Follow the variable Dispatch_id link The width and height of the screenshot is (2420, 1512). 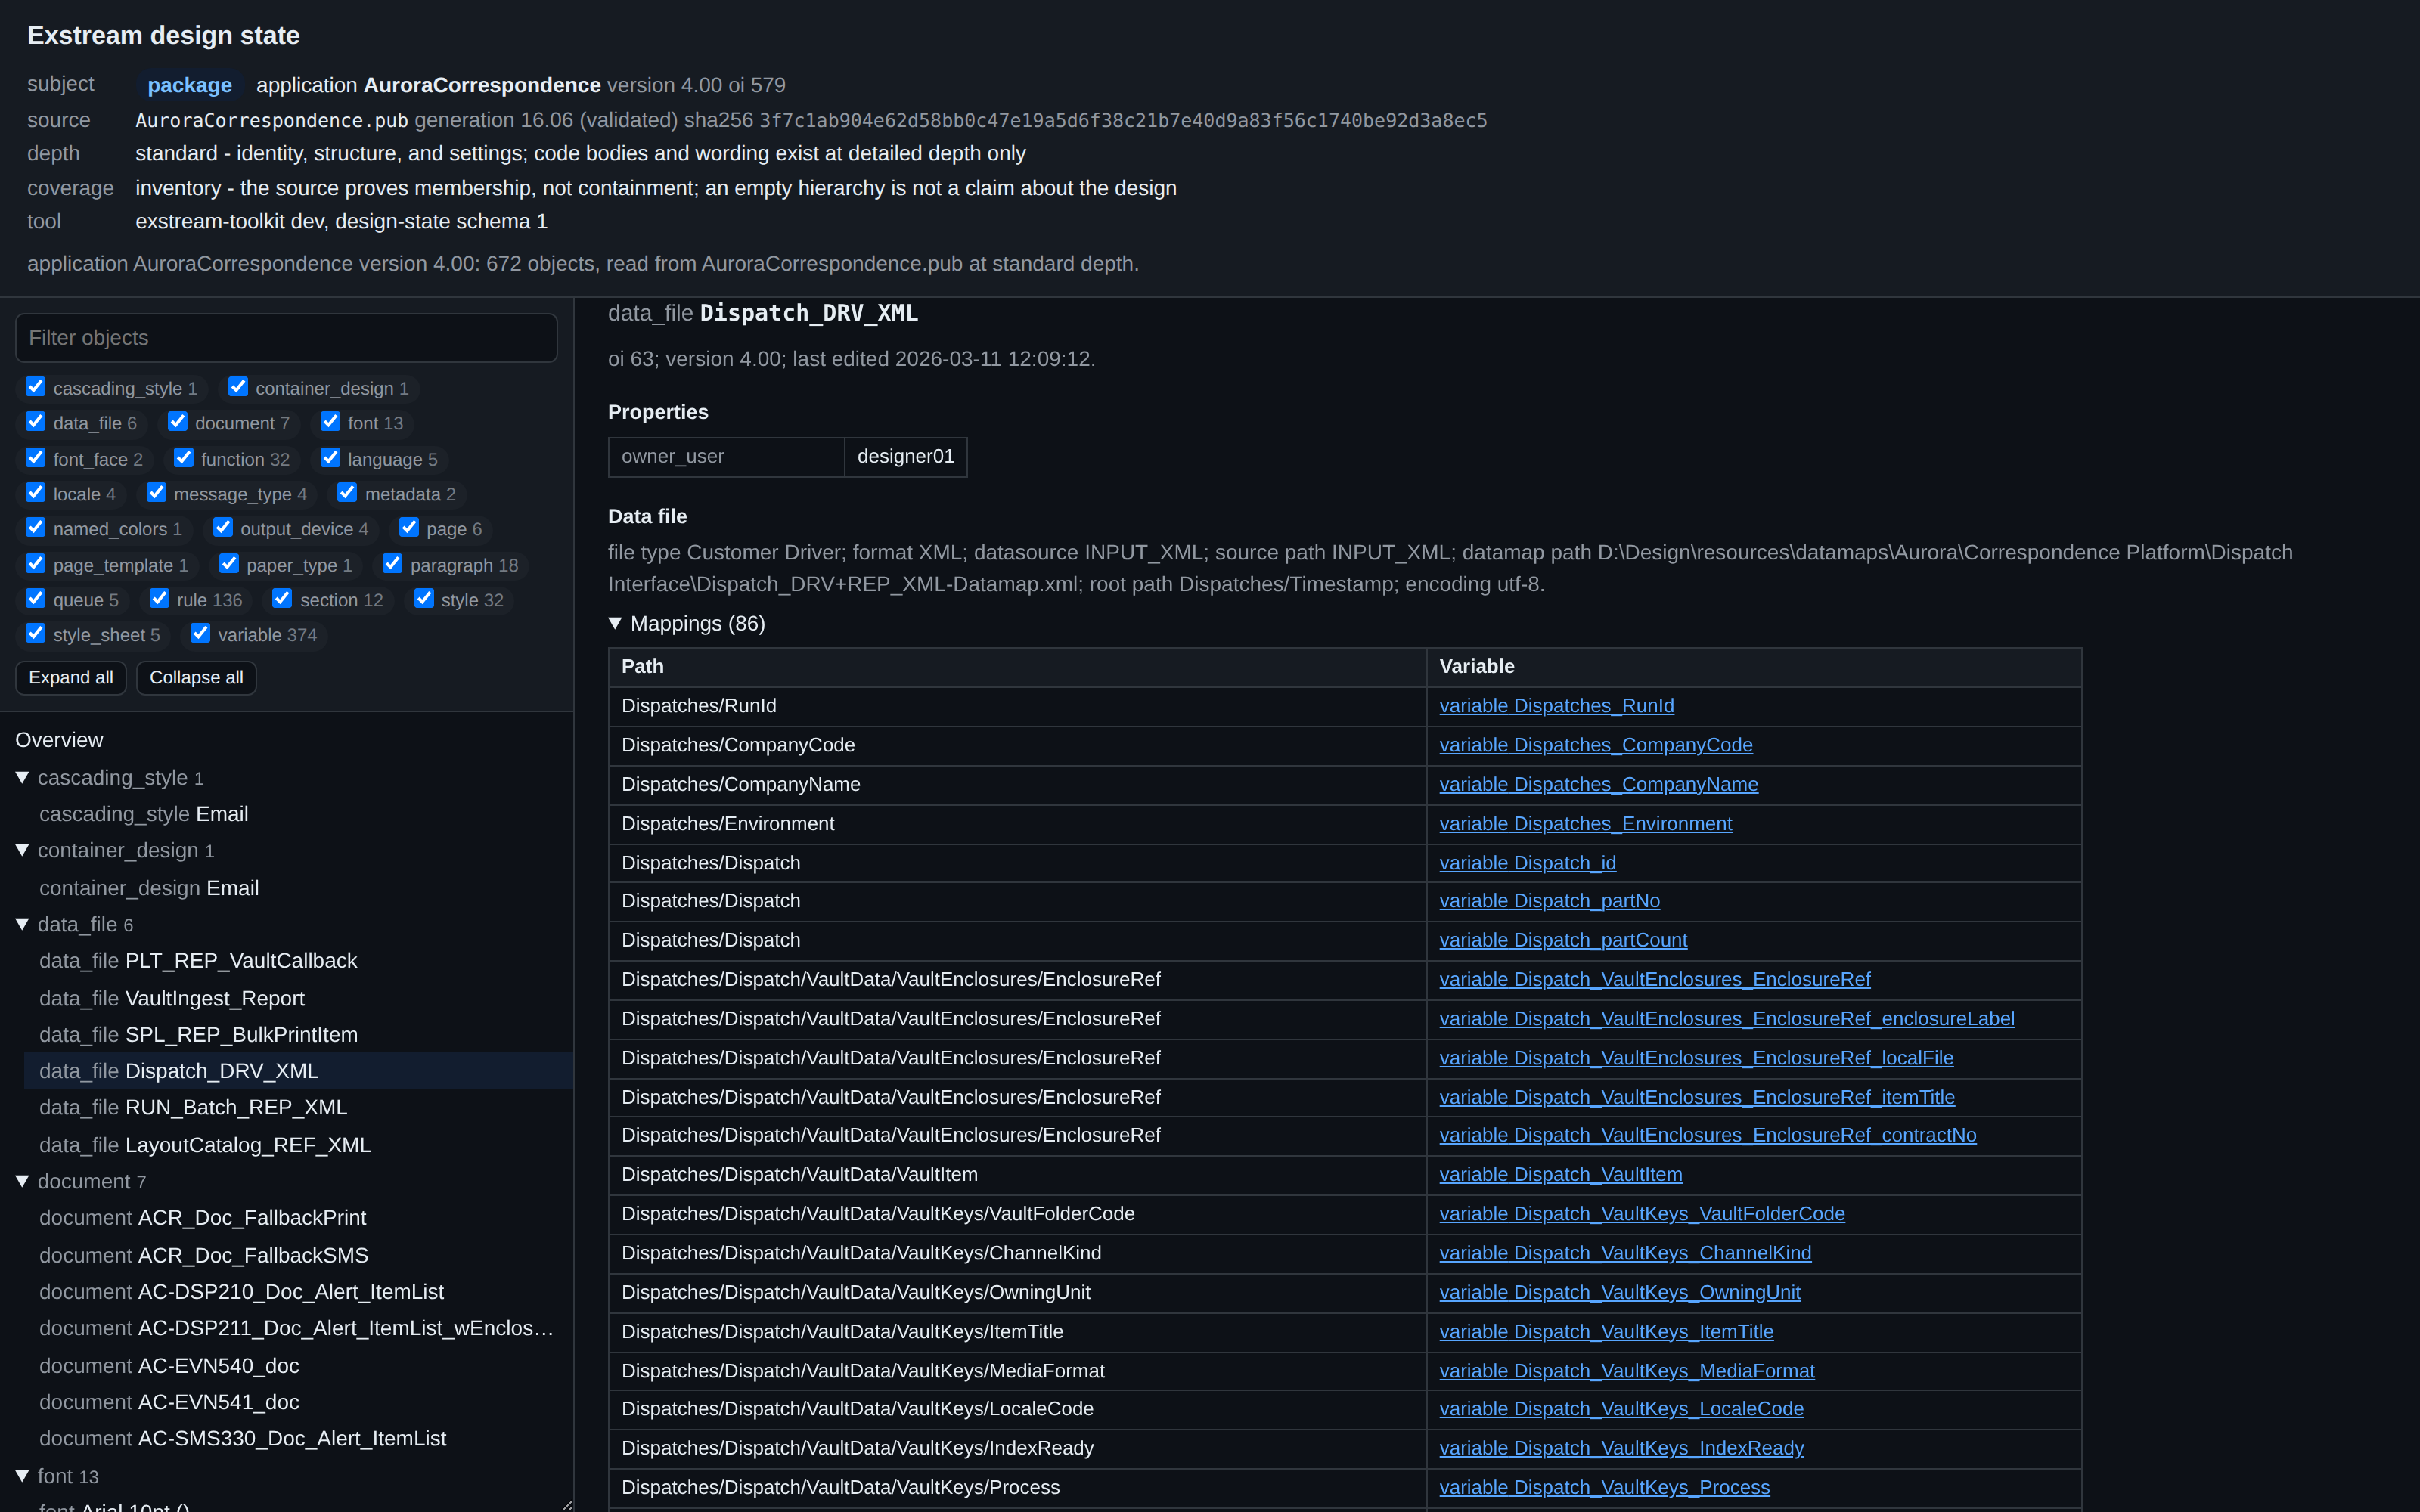tap(1527, 863)
